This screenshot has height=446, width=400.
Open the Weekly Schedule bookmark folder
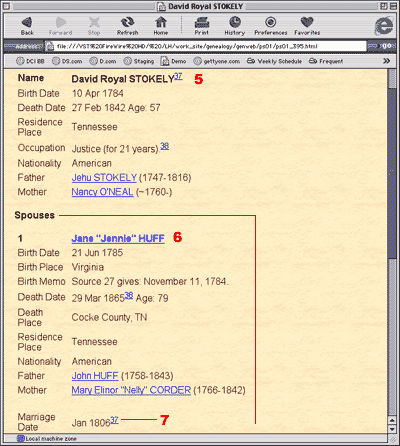(274, 61)
